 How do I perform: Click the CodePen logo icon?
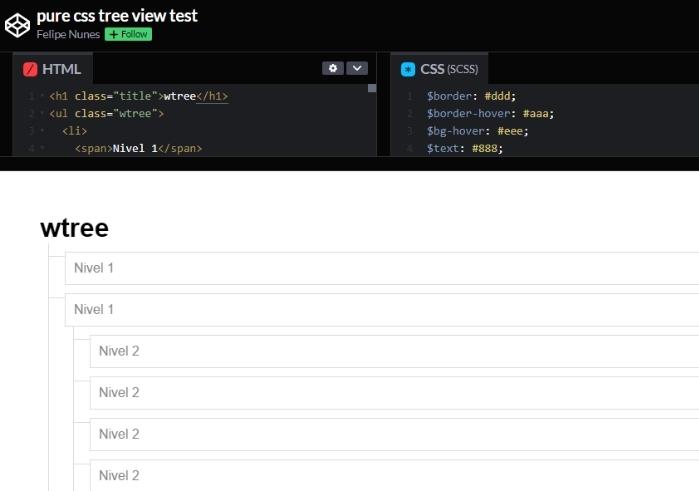tap(17, 25)
